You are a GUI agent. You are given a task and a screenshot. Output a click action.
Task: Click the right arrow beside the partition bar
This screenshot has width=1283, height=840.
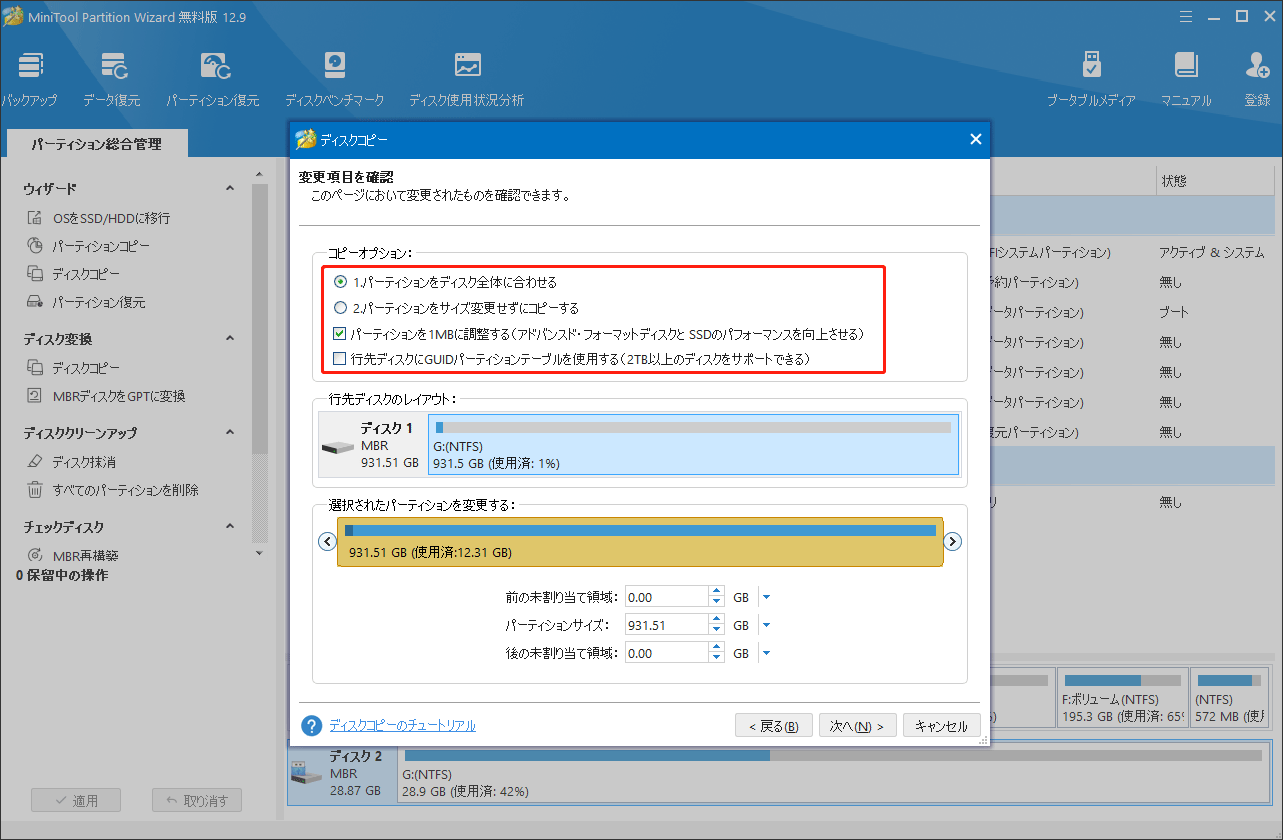(x=953, y=541)
